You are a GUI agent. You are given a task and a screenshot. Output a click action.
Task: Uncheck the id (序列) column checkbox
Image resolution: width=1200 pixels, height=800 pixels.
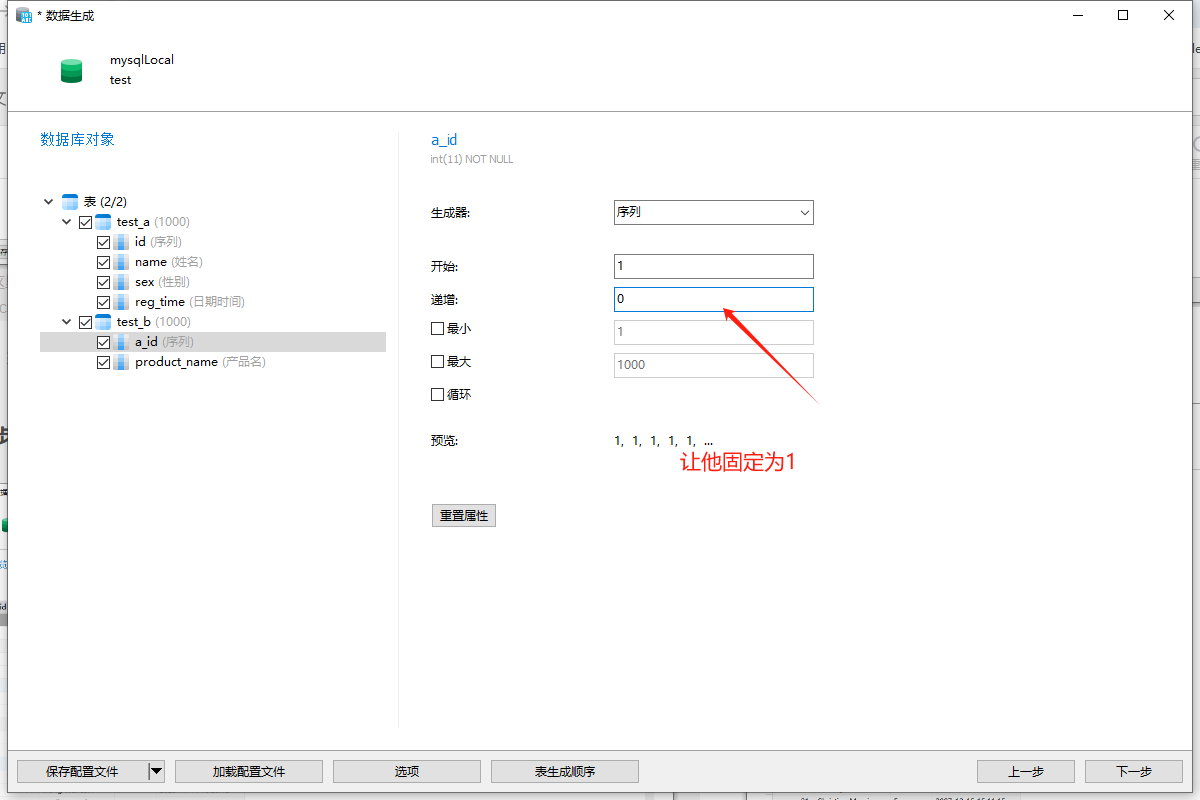pos(103,242)
